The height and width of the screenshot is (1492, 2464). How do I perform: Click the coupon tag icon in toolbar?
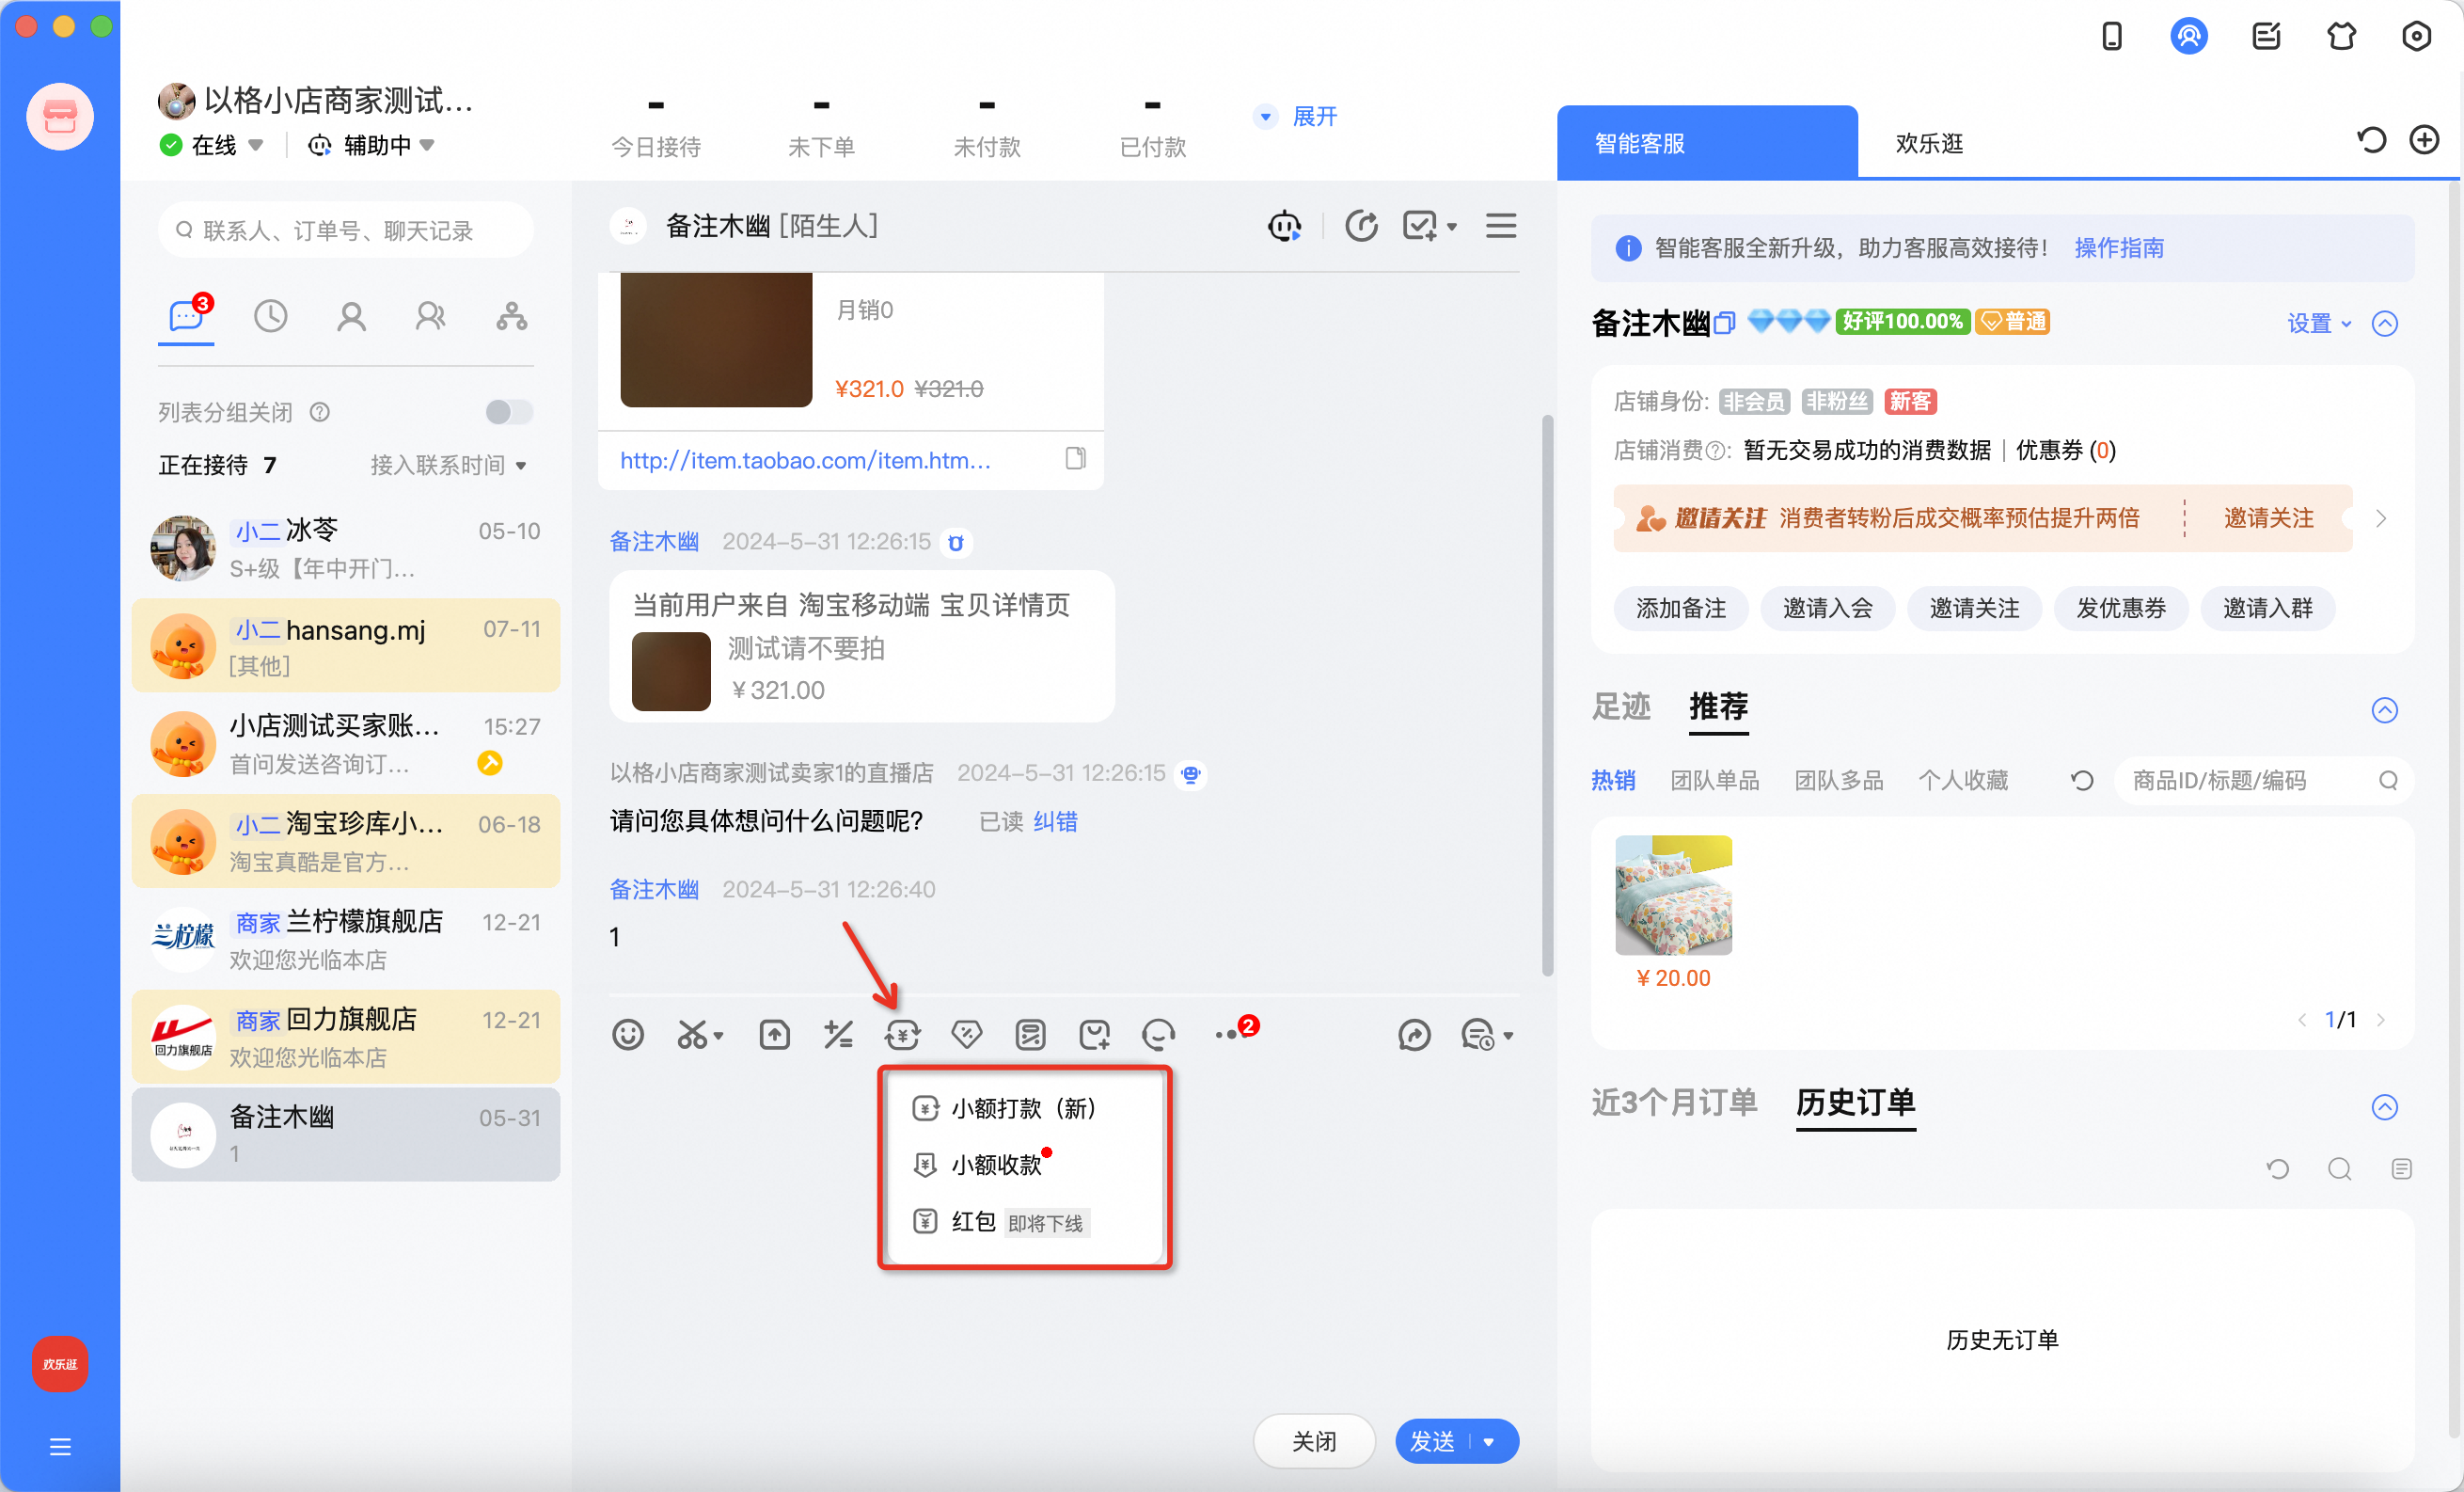(x=966, y=1034)
